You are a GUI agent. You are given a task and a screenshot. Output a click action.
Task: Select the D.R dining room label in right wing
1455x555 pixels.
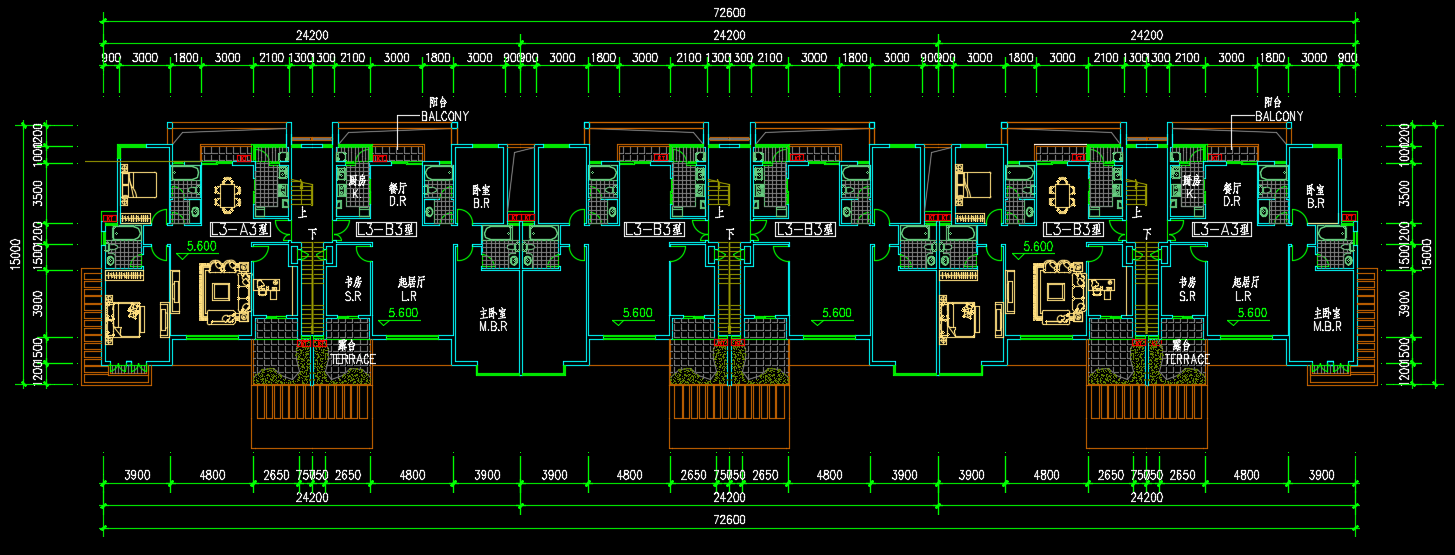[1231, 202]
